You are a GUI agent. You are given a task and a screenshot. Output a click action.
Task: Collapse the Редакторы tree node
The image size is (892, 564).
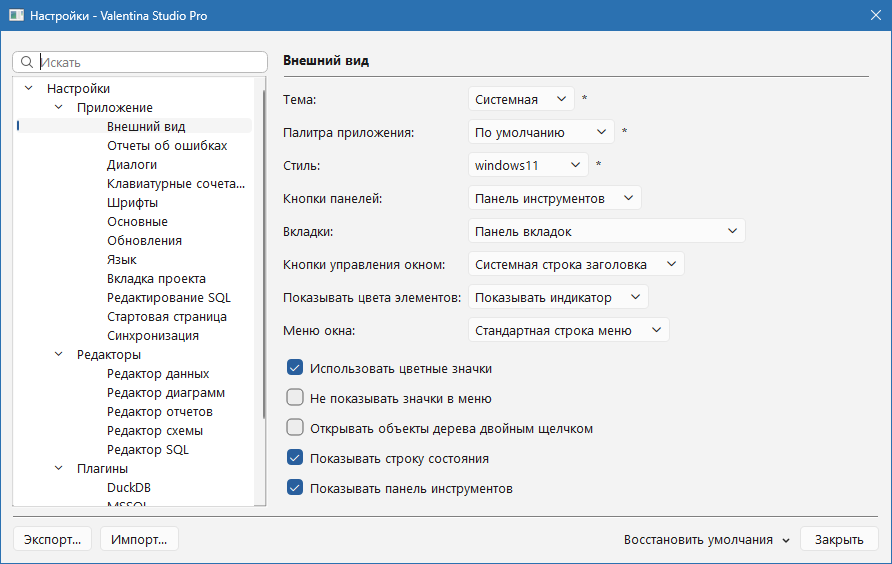pyautogui.click(x=59, y=354)
